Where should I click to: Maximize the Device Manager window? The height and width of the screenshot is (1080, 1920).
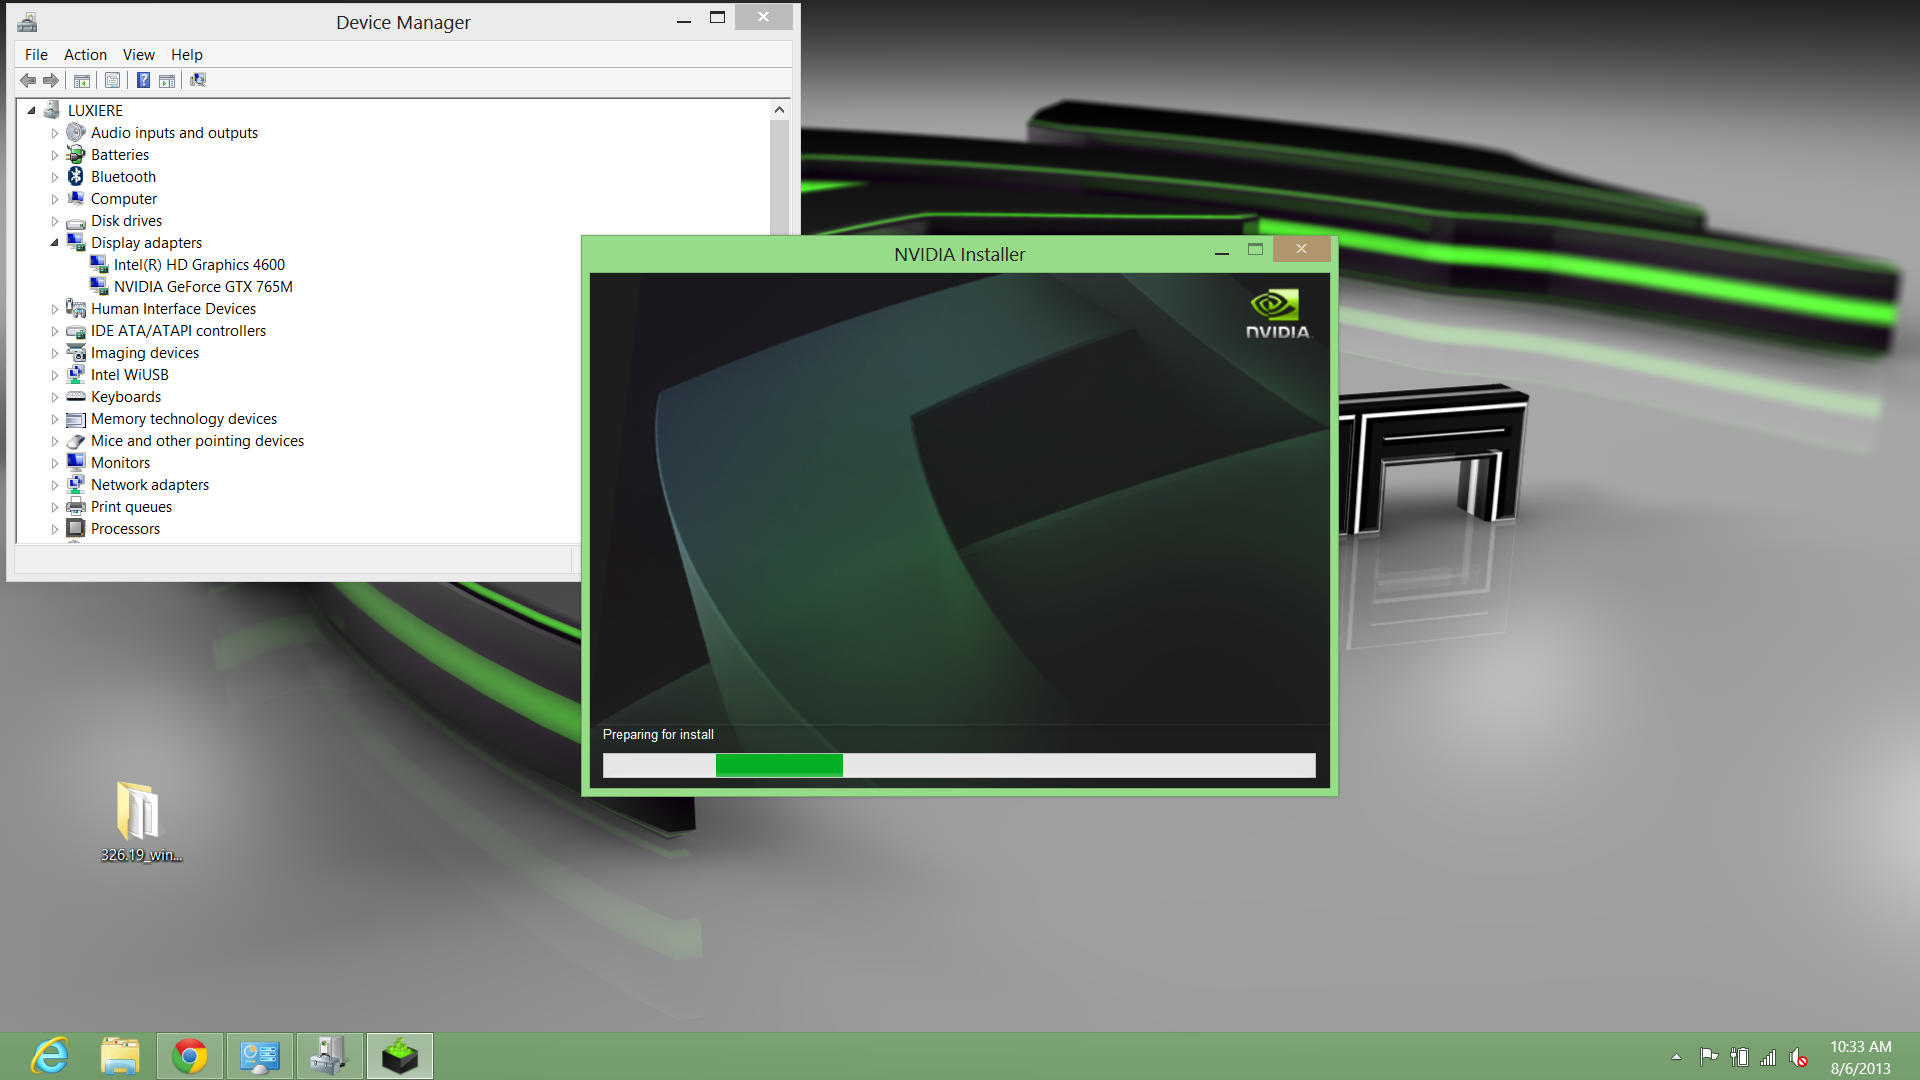point(717,17)
